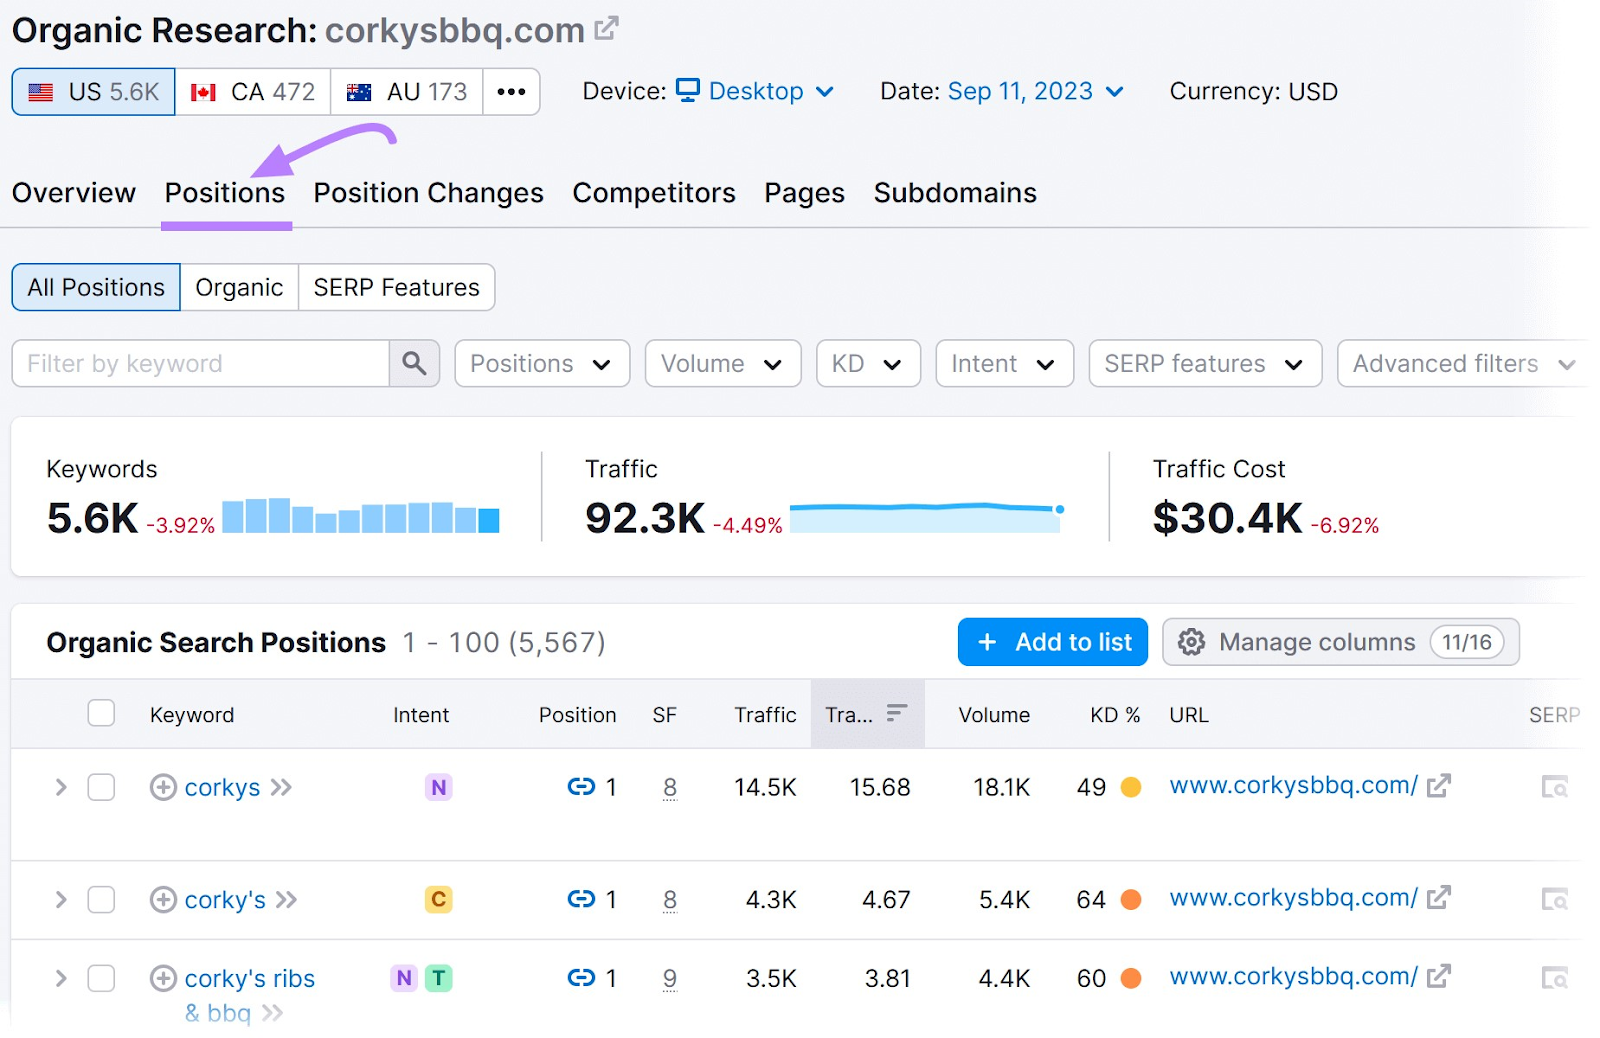Image resolution: width=1600 pixels, height=1038 pixels.
Task: Click double-arrow icon after corkys keyword
Action: [281, 787]
